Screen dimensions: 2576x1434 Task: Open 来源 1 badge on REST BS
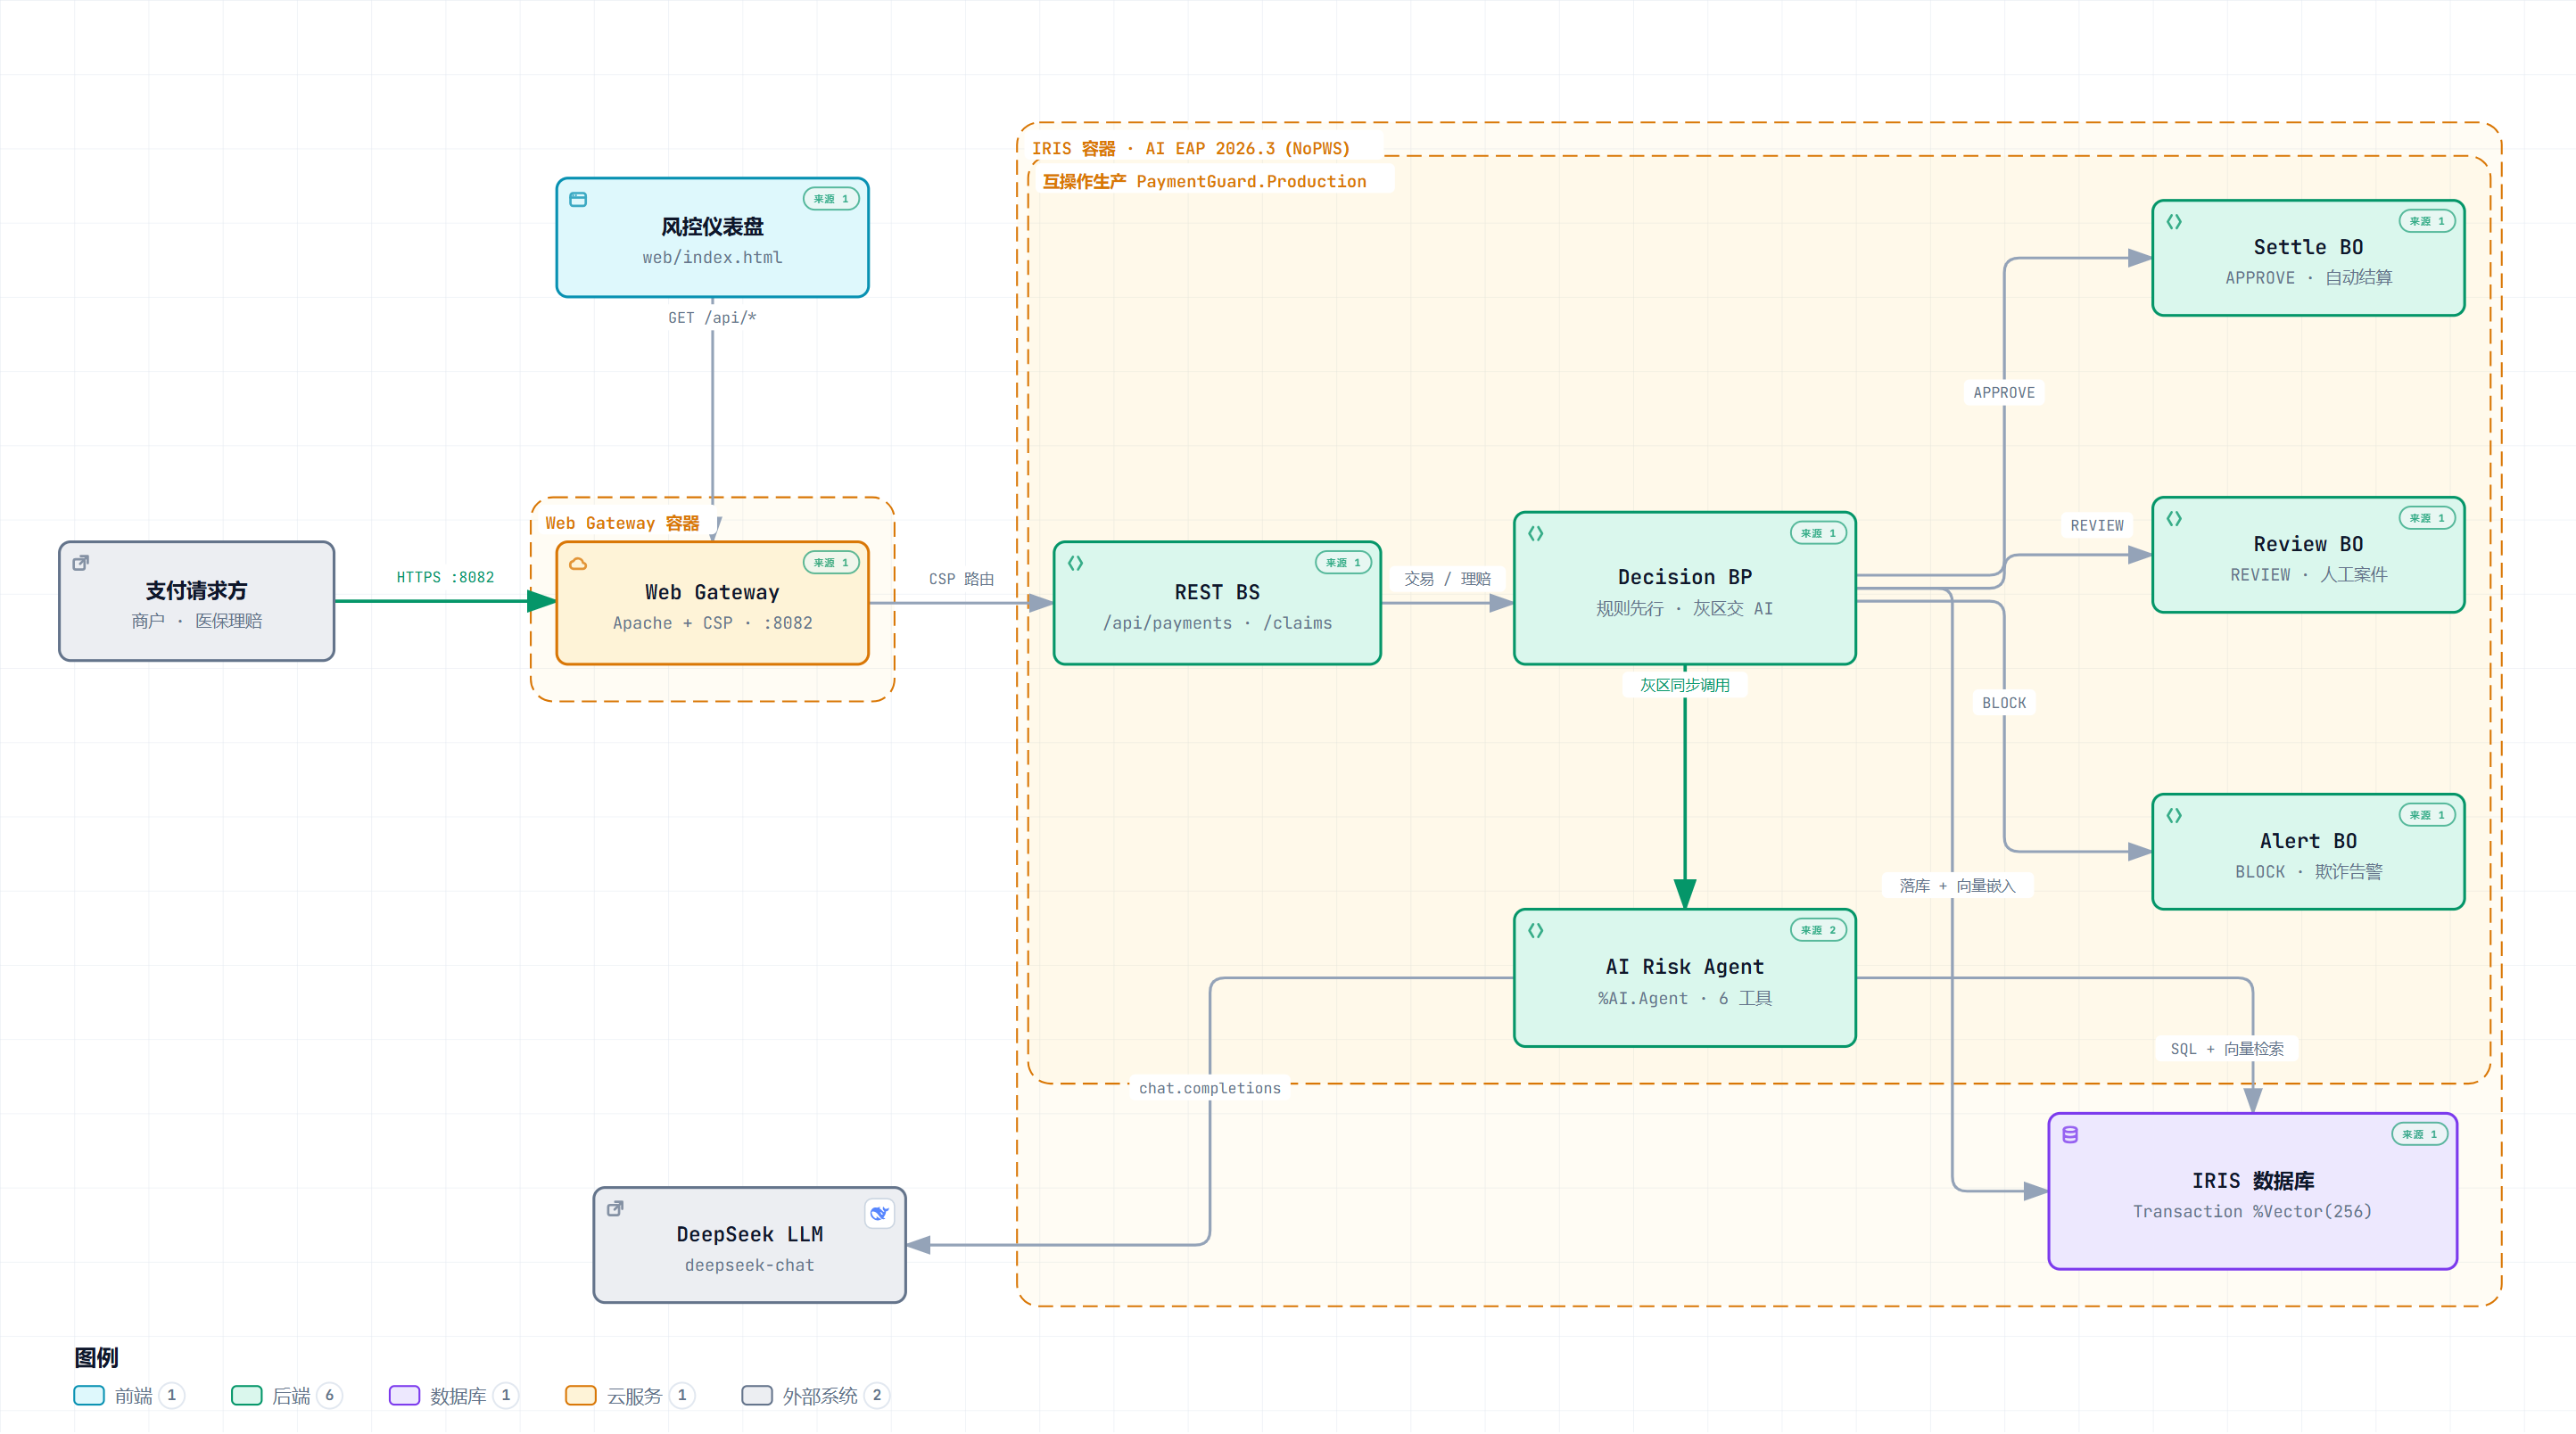click(x=1343, y=563)
